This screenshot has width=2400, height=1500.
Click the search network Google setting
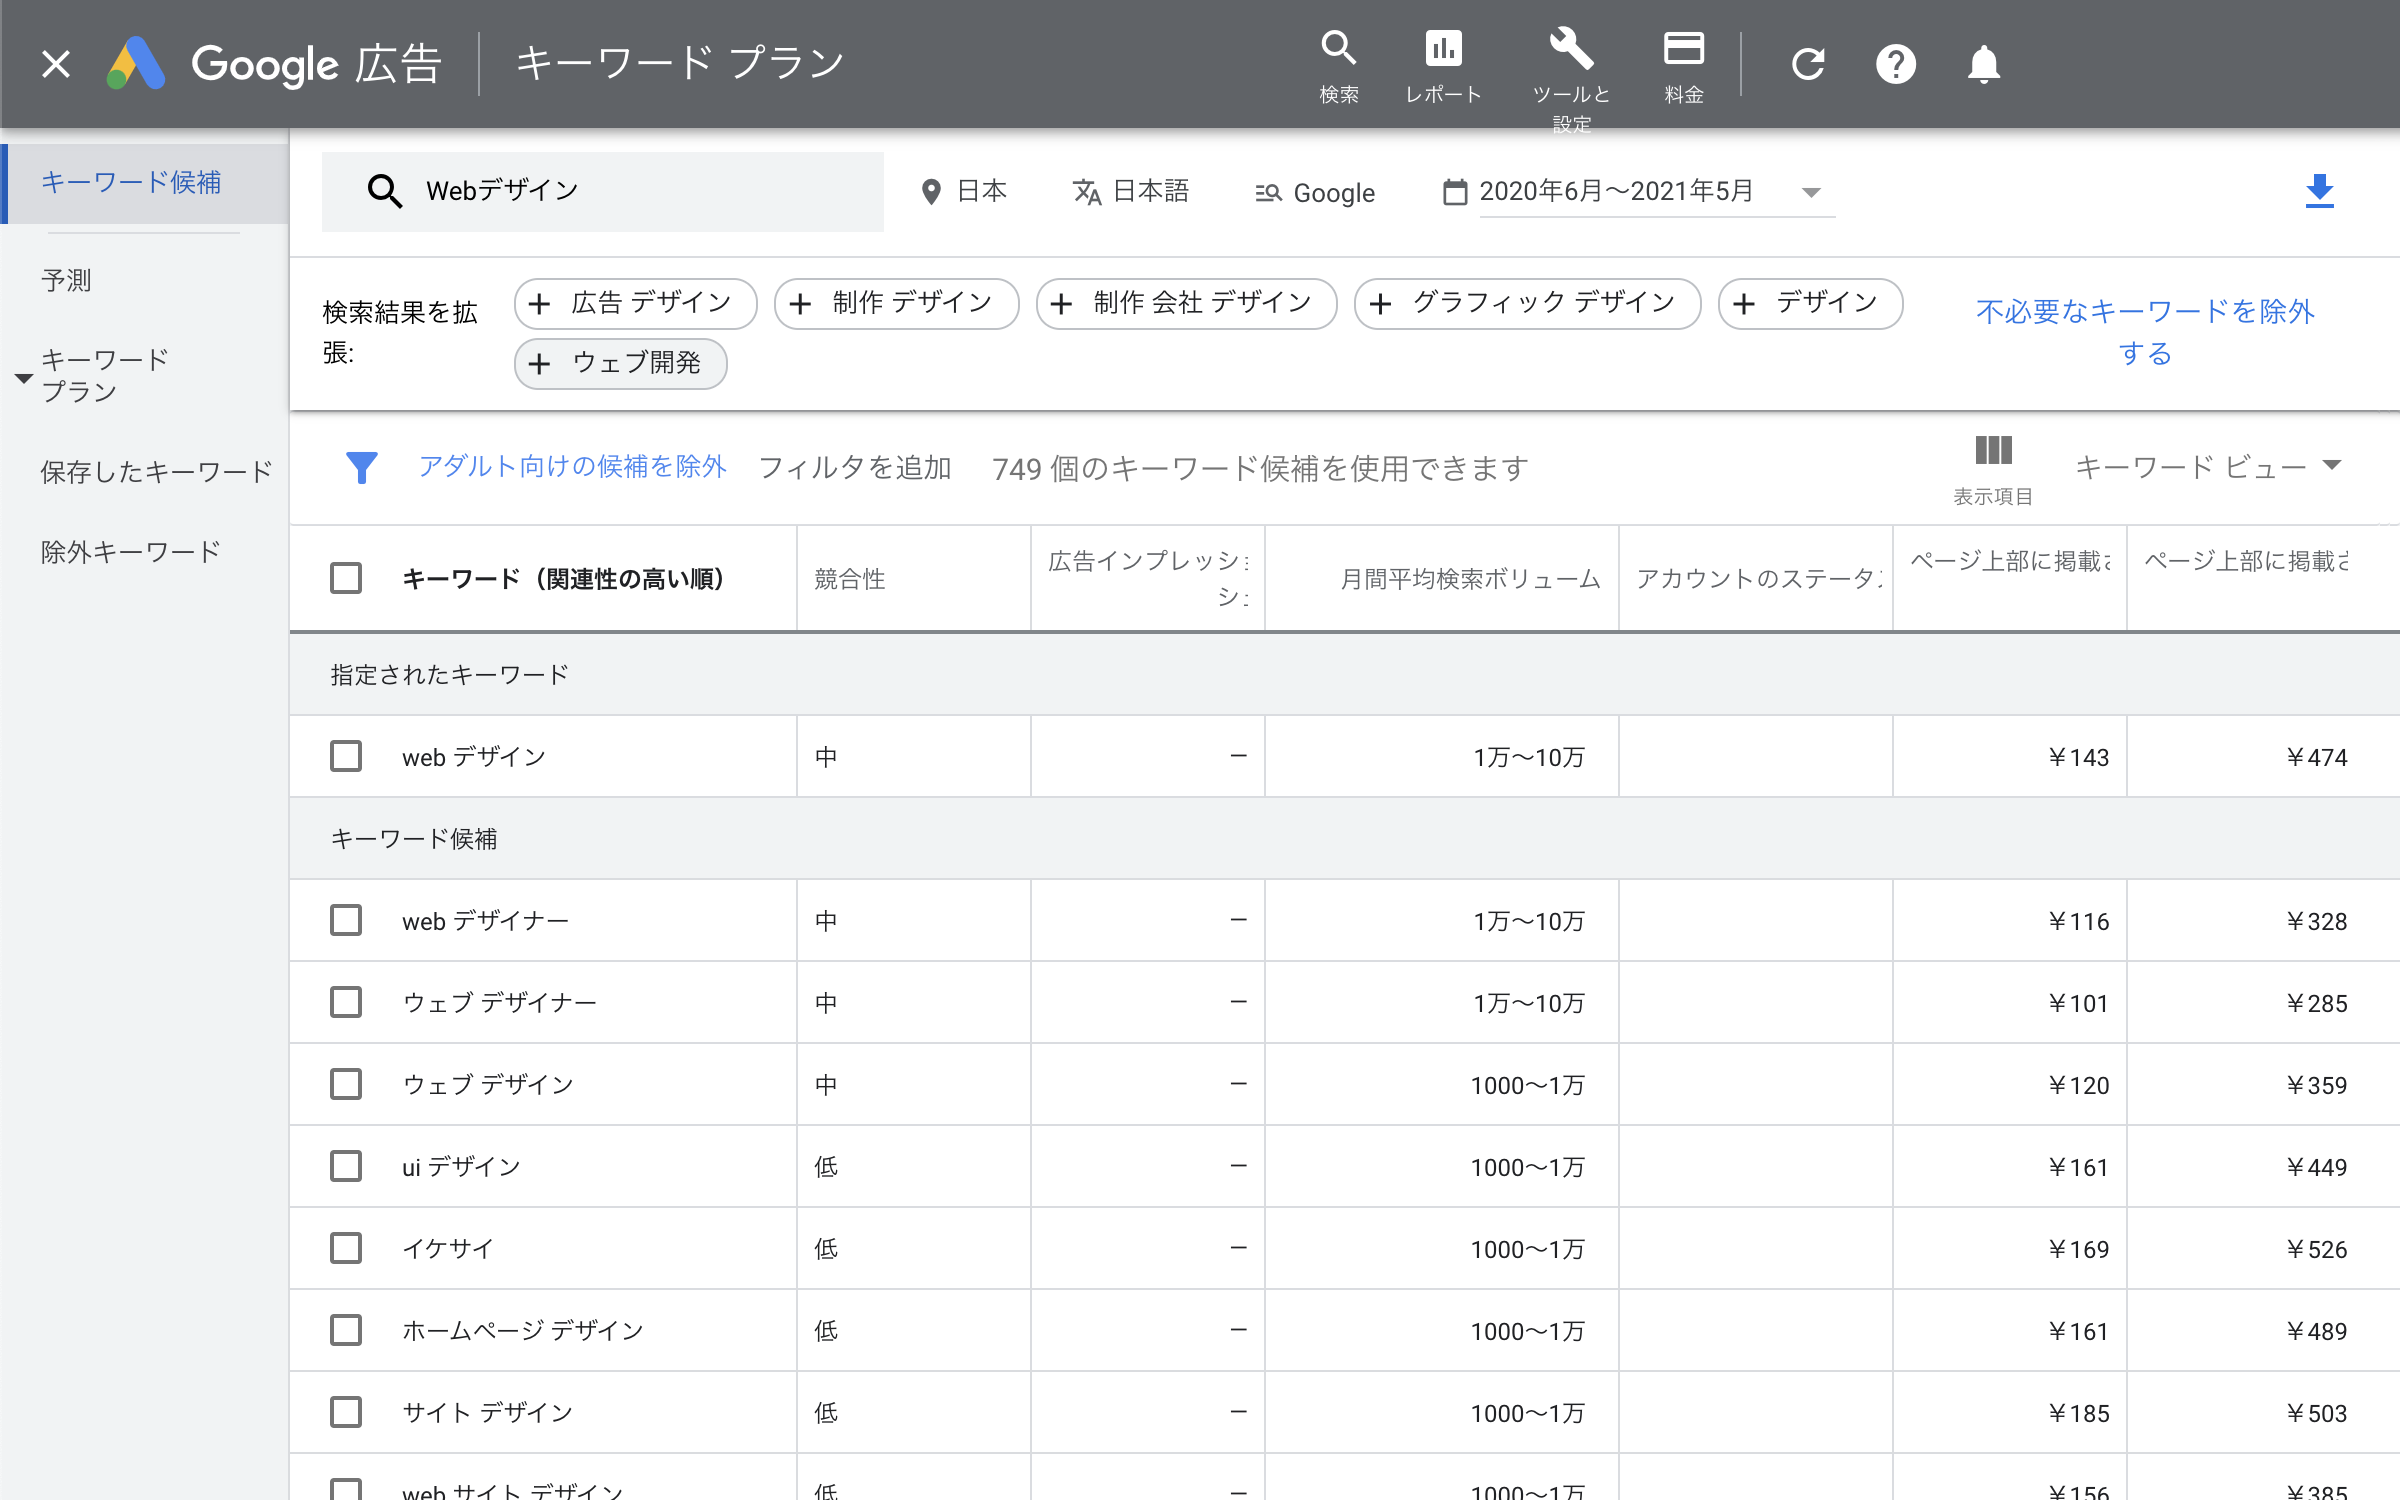coord(1315,193)
